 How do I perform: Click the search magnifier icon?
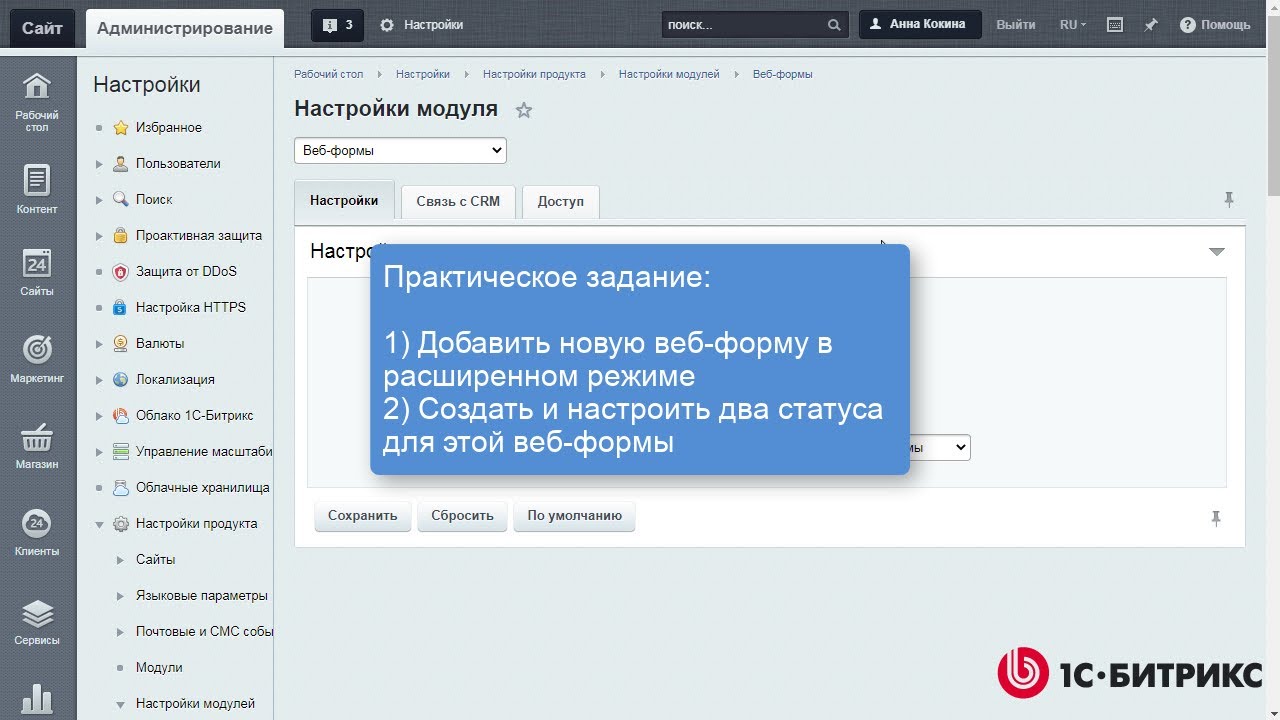(835, 25)
